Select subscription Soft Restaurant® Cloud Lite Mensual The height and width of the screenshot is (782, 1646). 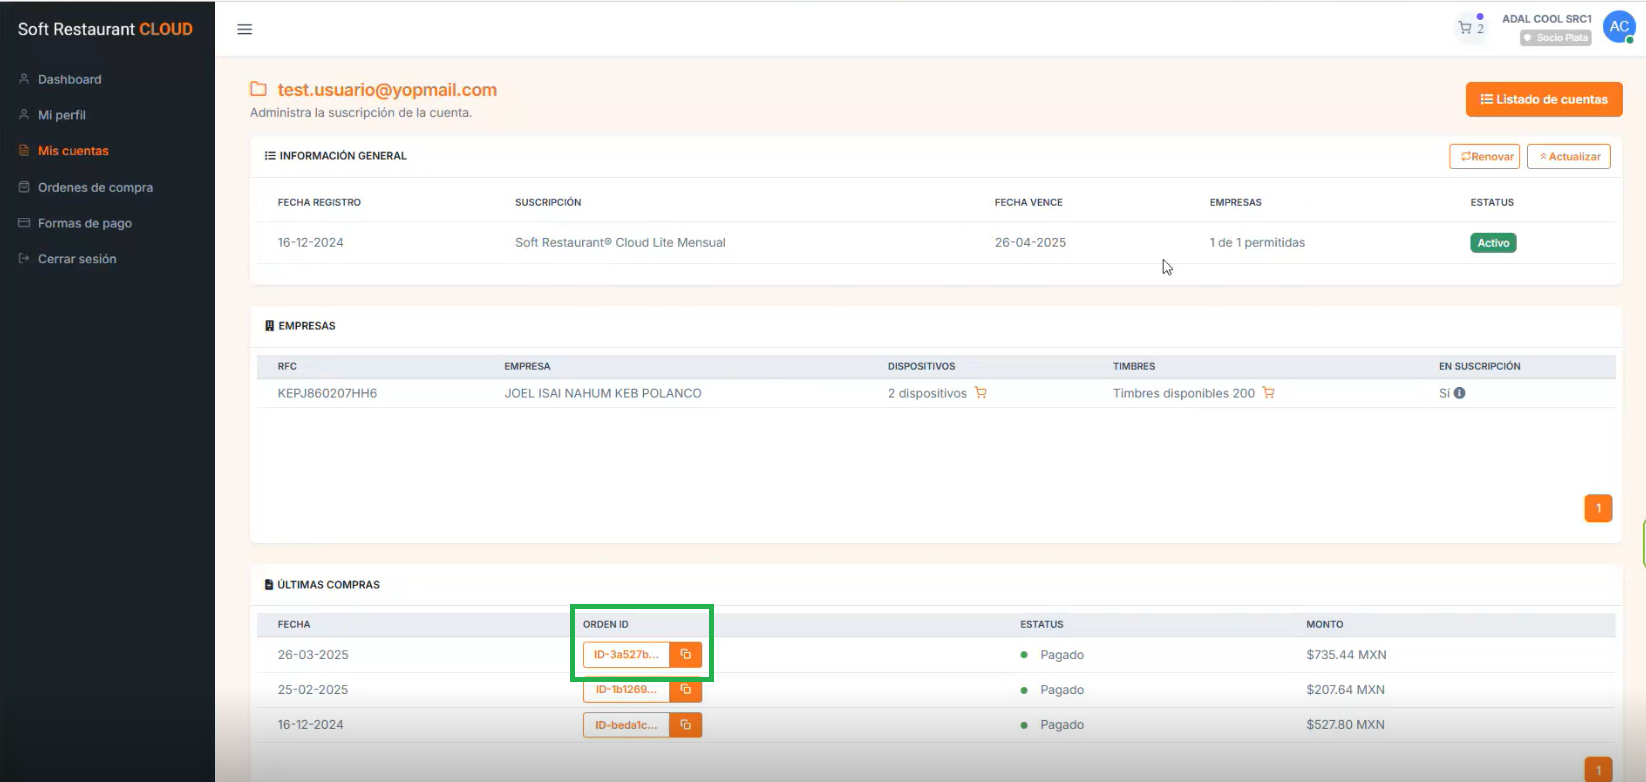(x=620, y=242)
